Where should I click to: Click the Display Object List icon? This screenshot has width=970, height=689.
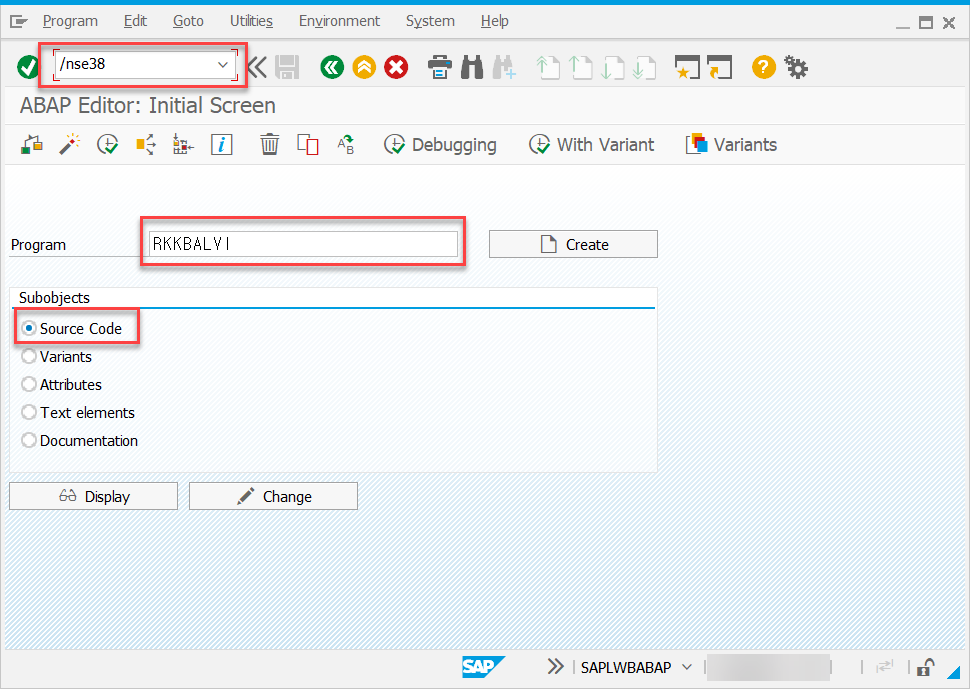[183, 144]
